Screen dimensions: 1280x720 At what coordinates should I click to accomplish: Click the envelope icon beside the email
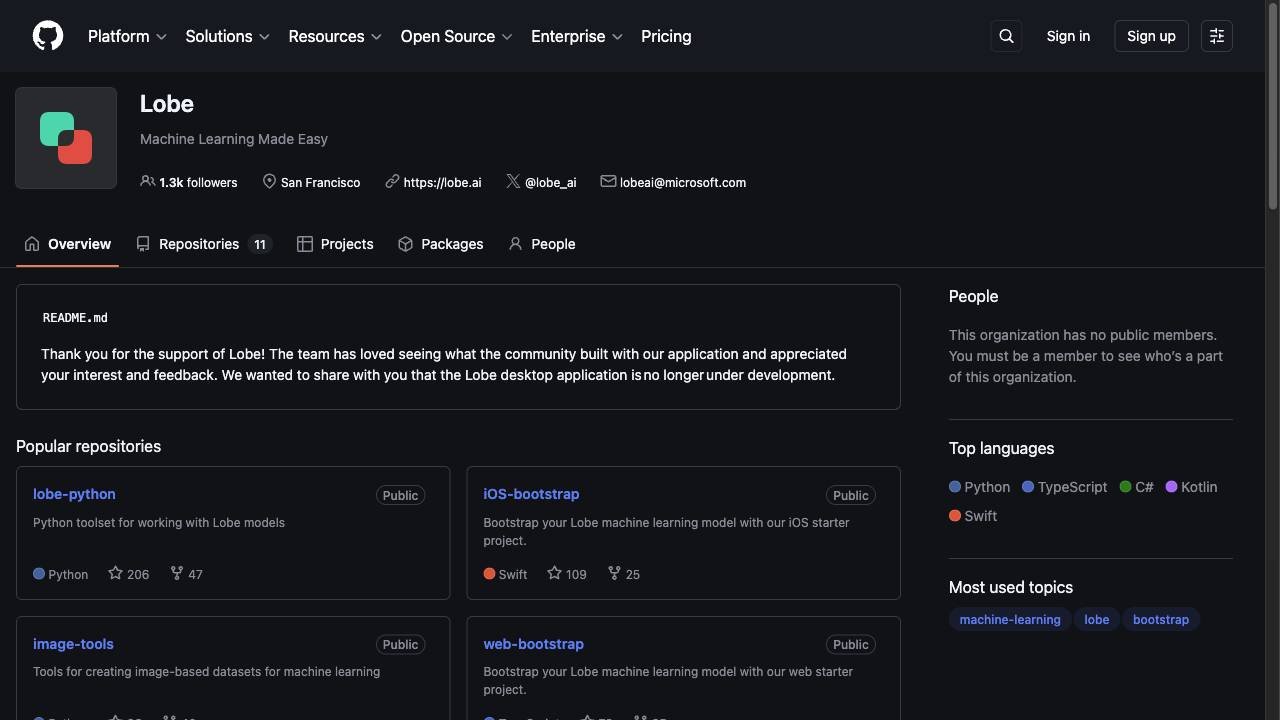[x=608, y=181]
